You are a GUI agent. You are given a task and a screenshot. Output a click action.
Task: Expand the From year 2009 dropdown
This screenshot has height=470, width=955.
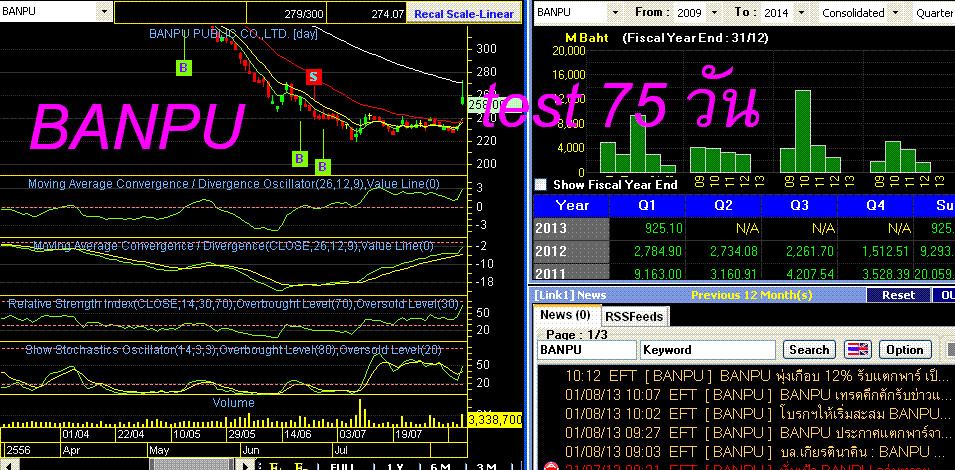coord(714,13)
